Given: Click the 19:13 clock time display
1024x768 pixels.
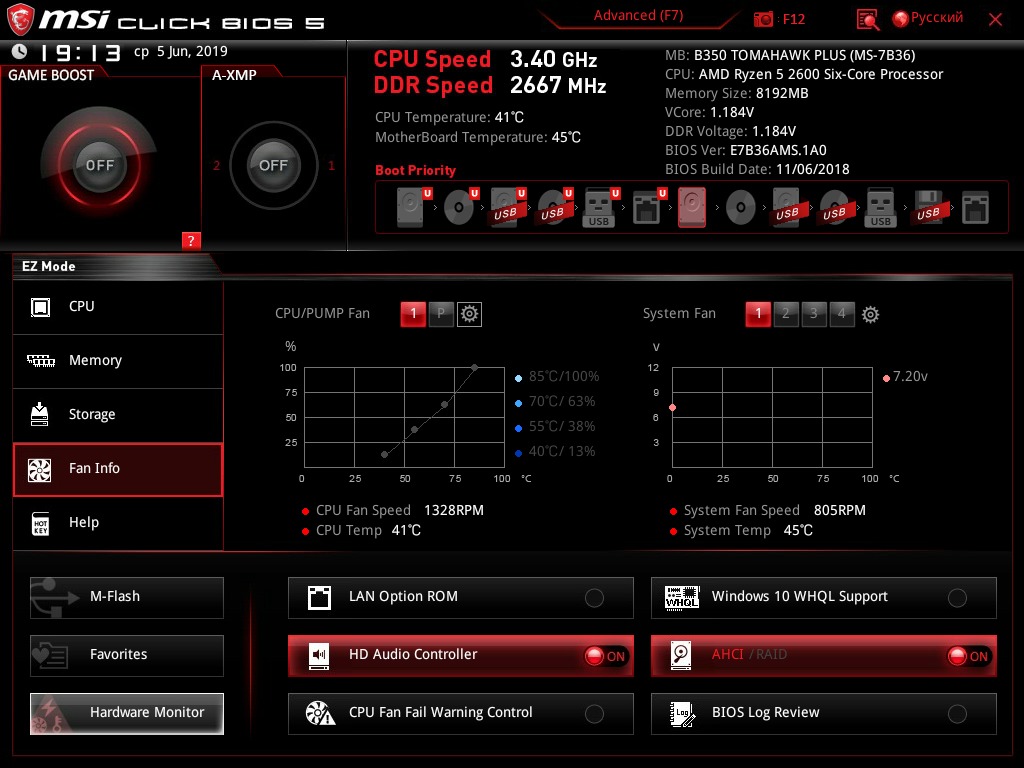Looking at the screenshot, I should tap(80, 52).
